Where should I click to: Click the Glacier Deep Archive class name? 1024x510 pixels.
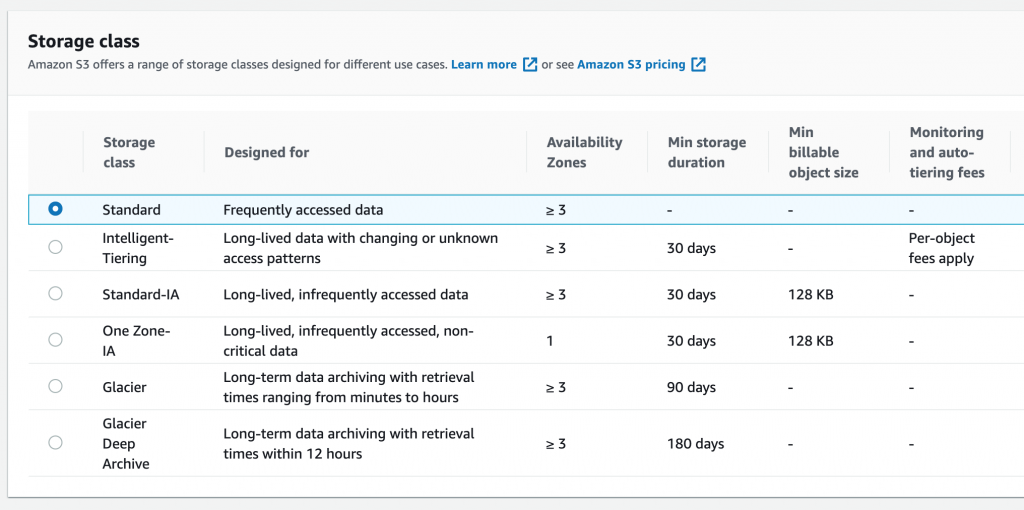126,443
